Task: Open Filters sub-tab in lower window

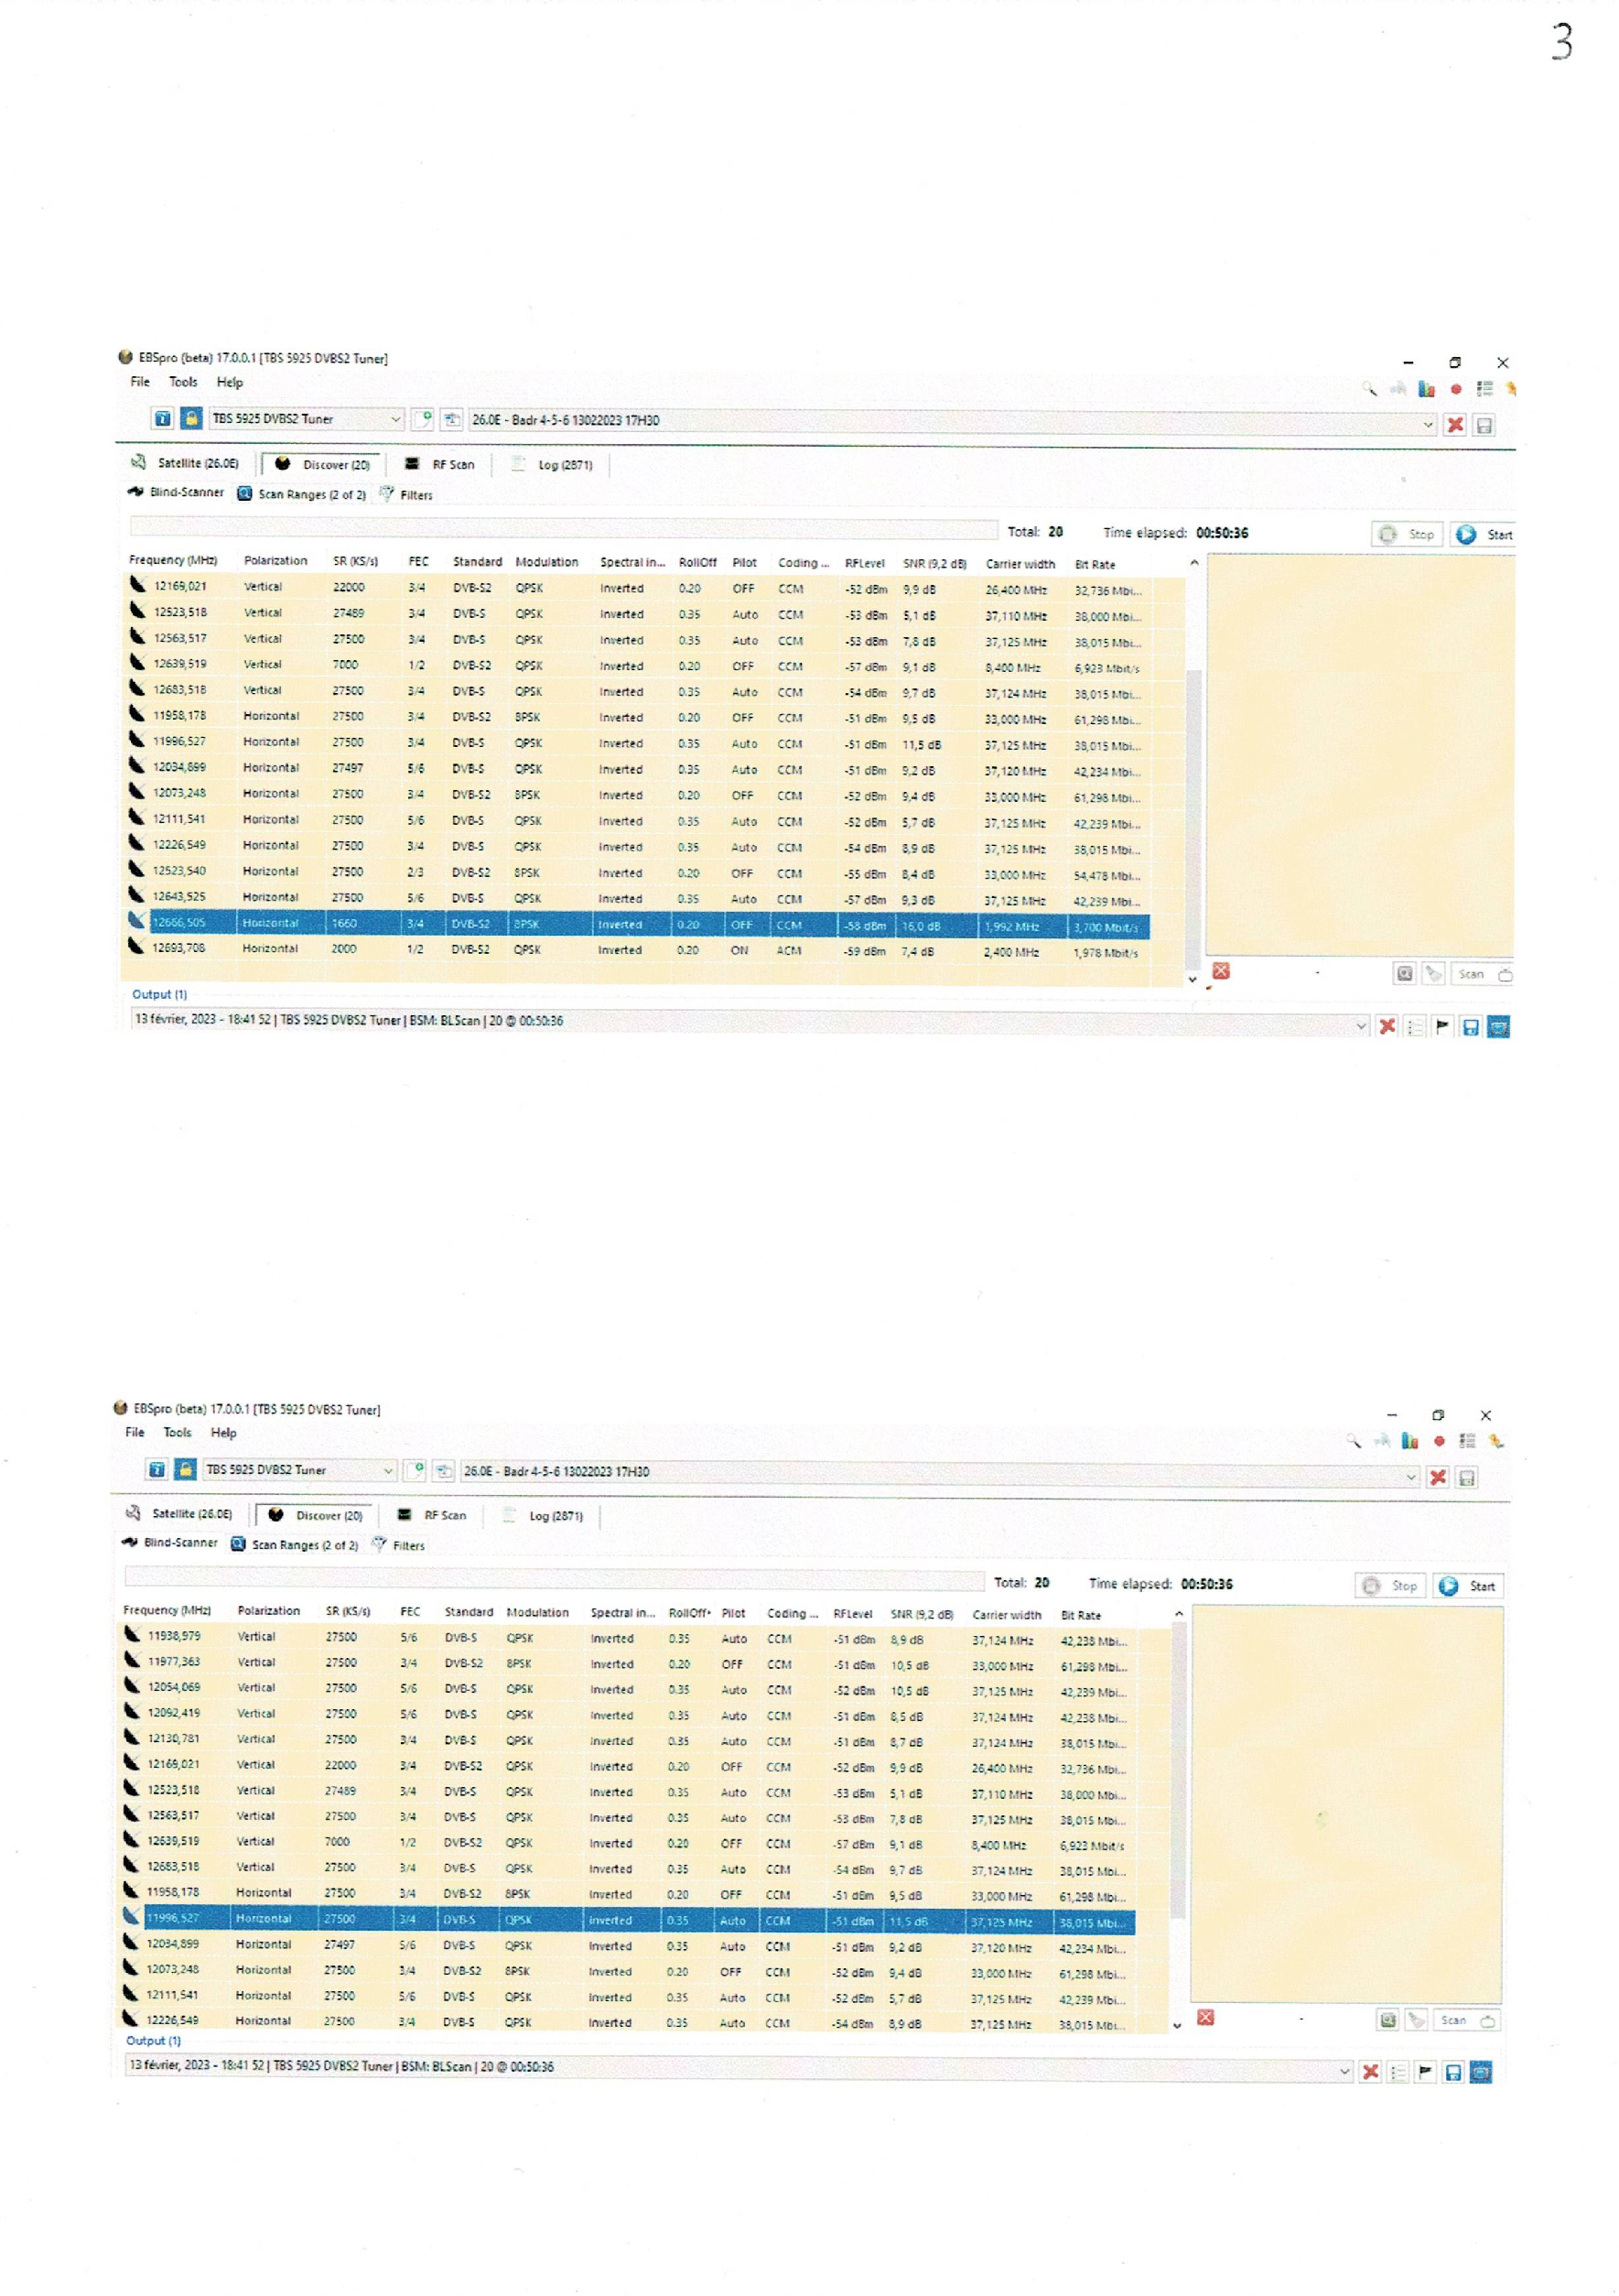Action: pos(398,1546)
